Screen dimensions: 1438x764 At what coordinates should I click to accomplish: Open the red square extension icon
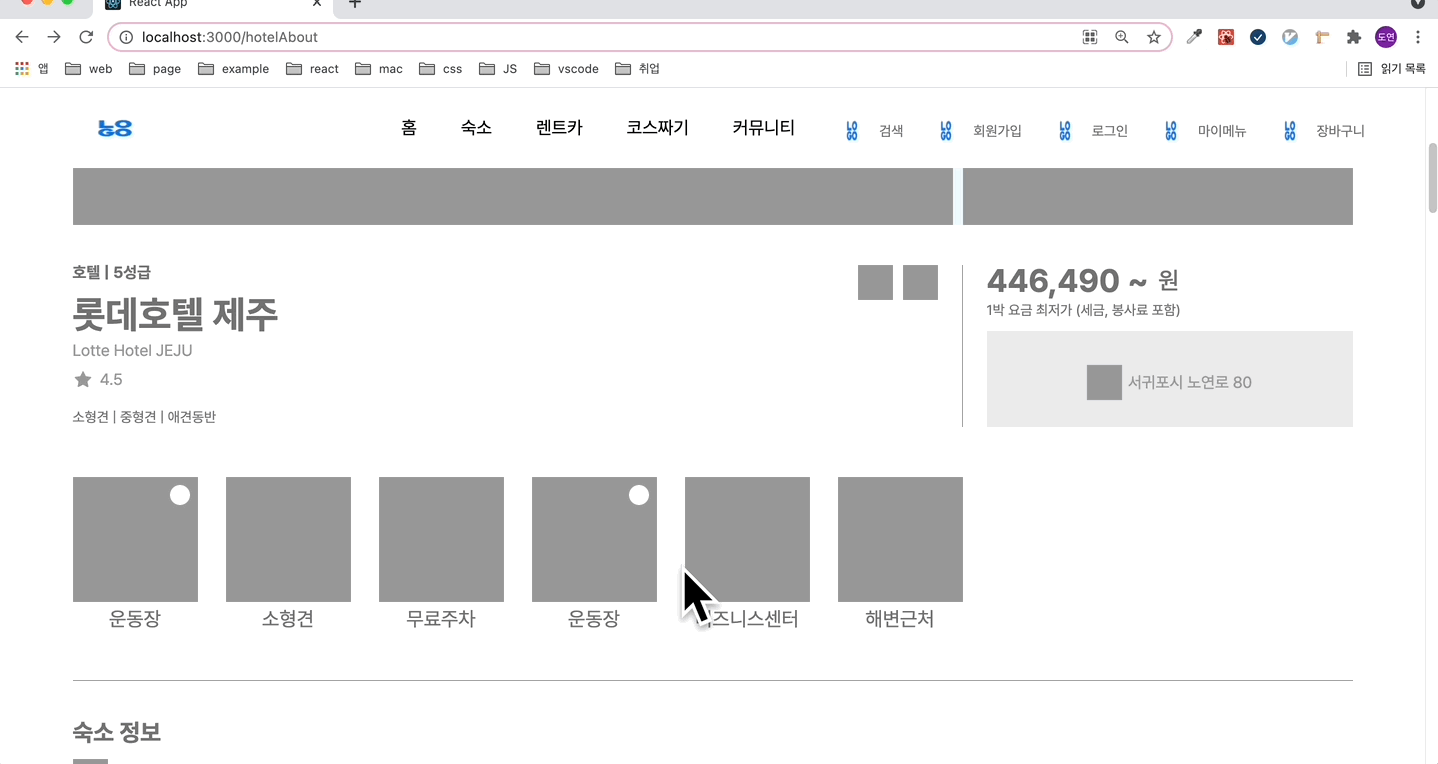coord(1226,37)
